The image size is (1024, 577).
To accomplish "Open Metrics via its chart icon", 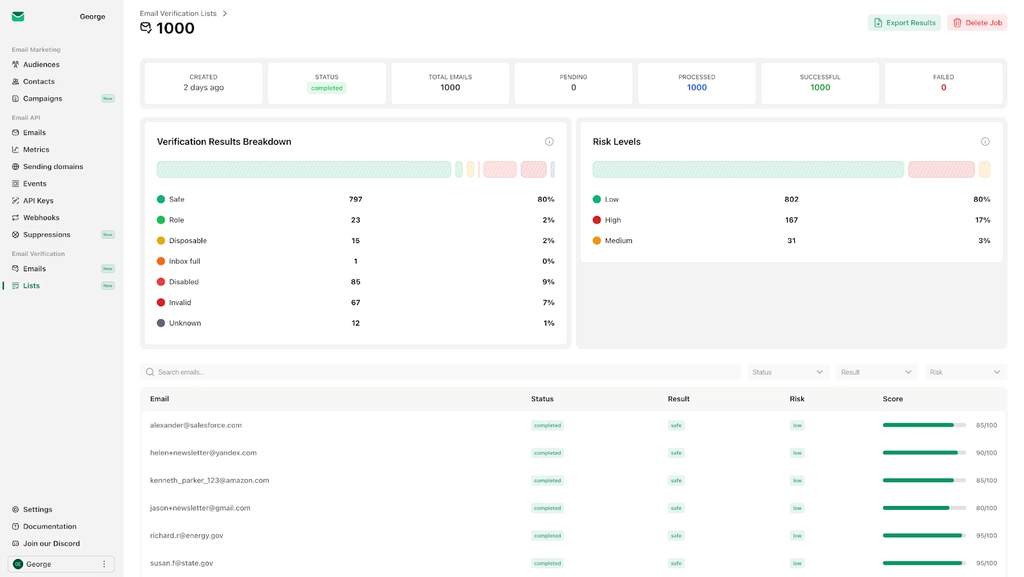I will (14, 149).
